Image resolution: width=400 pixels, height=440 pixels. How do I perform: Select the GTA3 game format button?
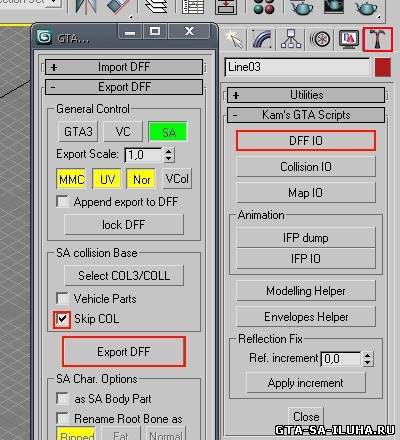pos(78,132)
